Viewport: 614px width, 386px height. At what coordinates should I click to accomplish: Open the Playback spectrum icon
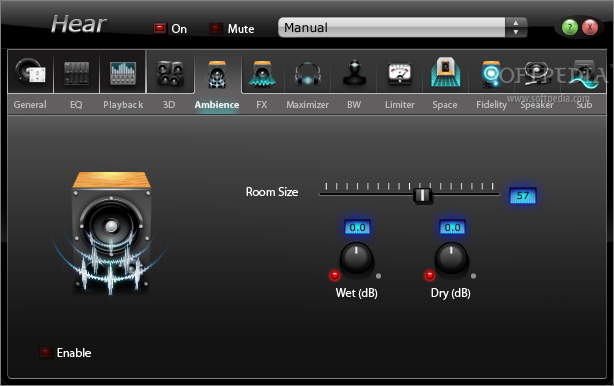coord(123,73)
